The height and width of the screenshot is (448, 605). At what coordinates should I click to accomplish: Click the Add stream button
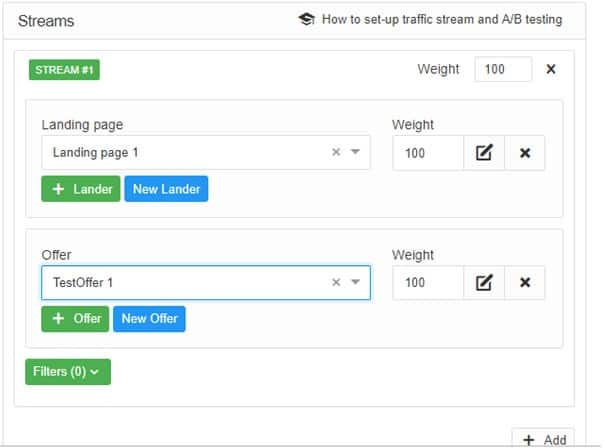tap(543, 440)
